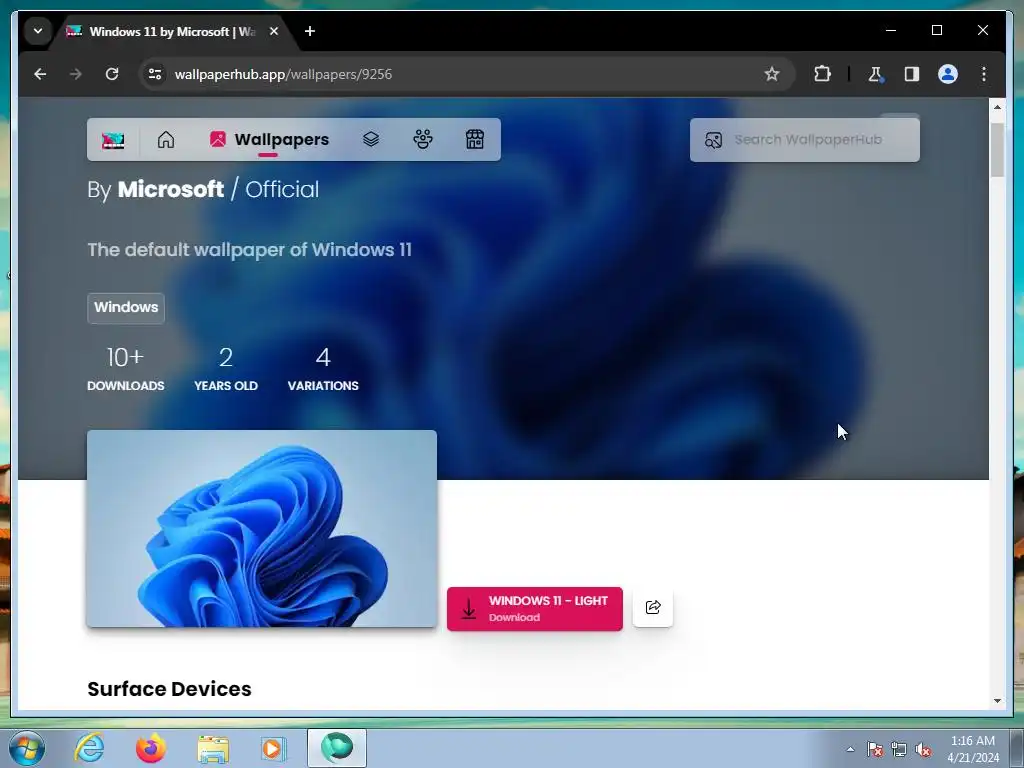Open Windows Media Player from taskbar
The height and width of the screenshot is (768, 1024).
click(274, 748)
